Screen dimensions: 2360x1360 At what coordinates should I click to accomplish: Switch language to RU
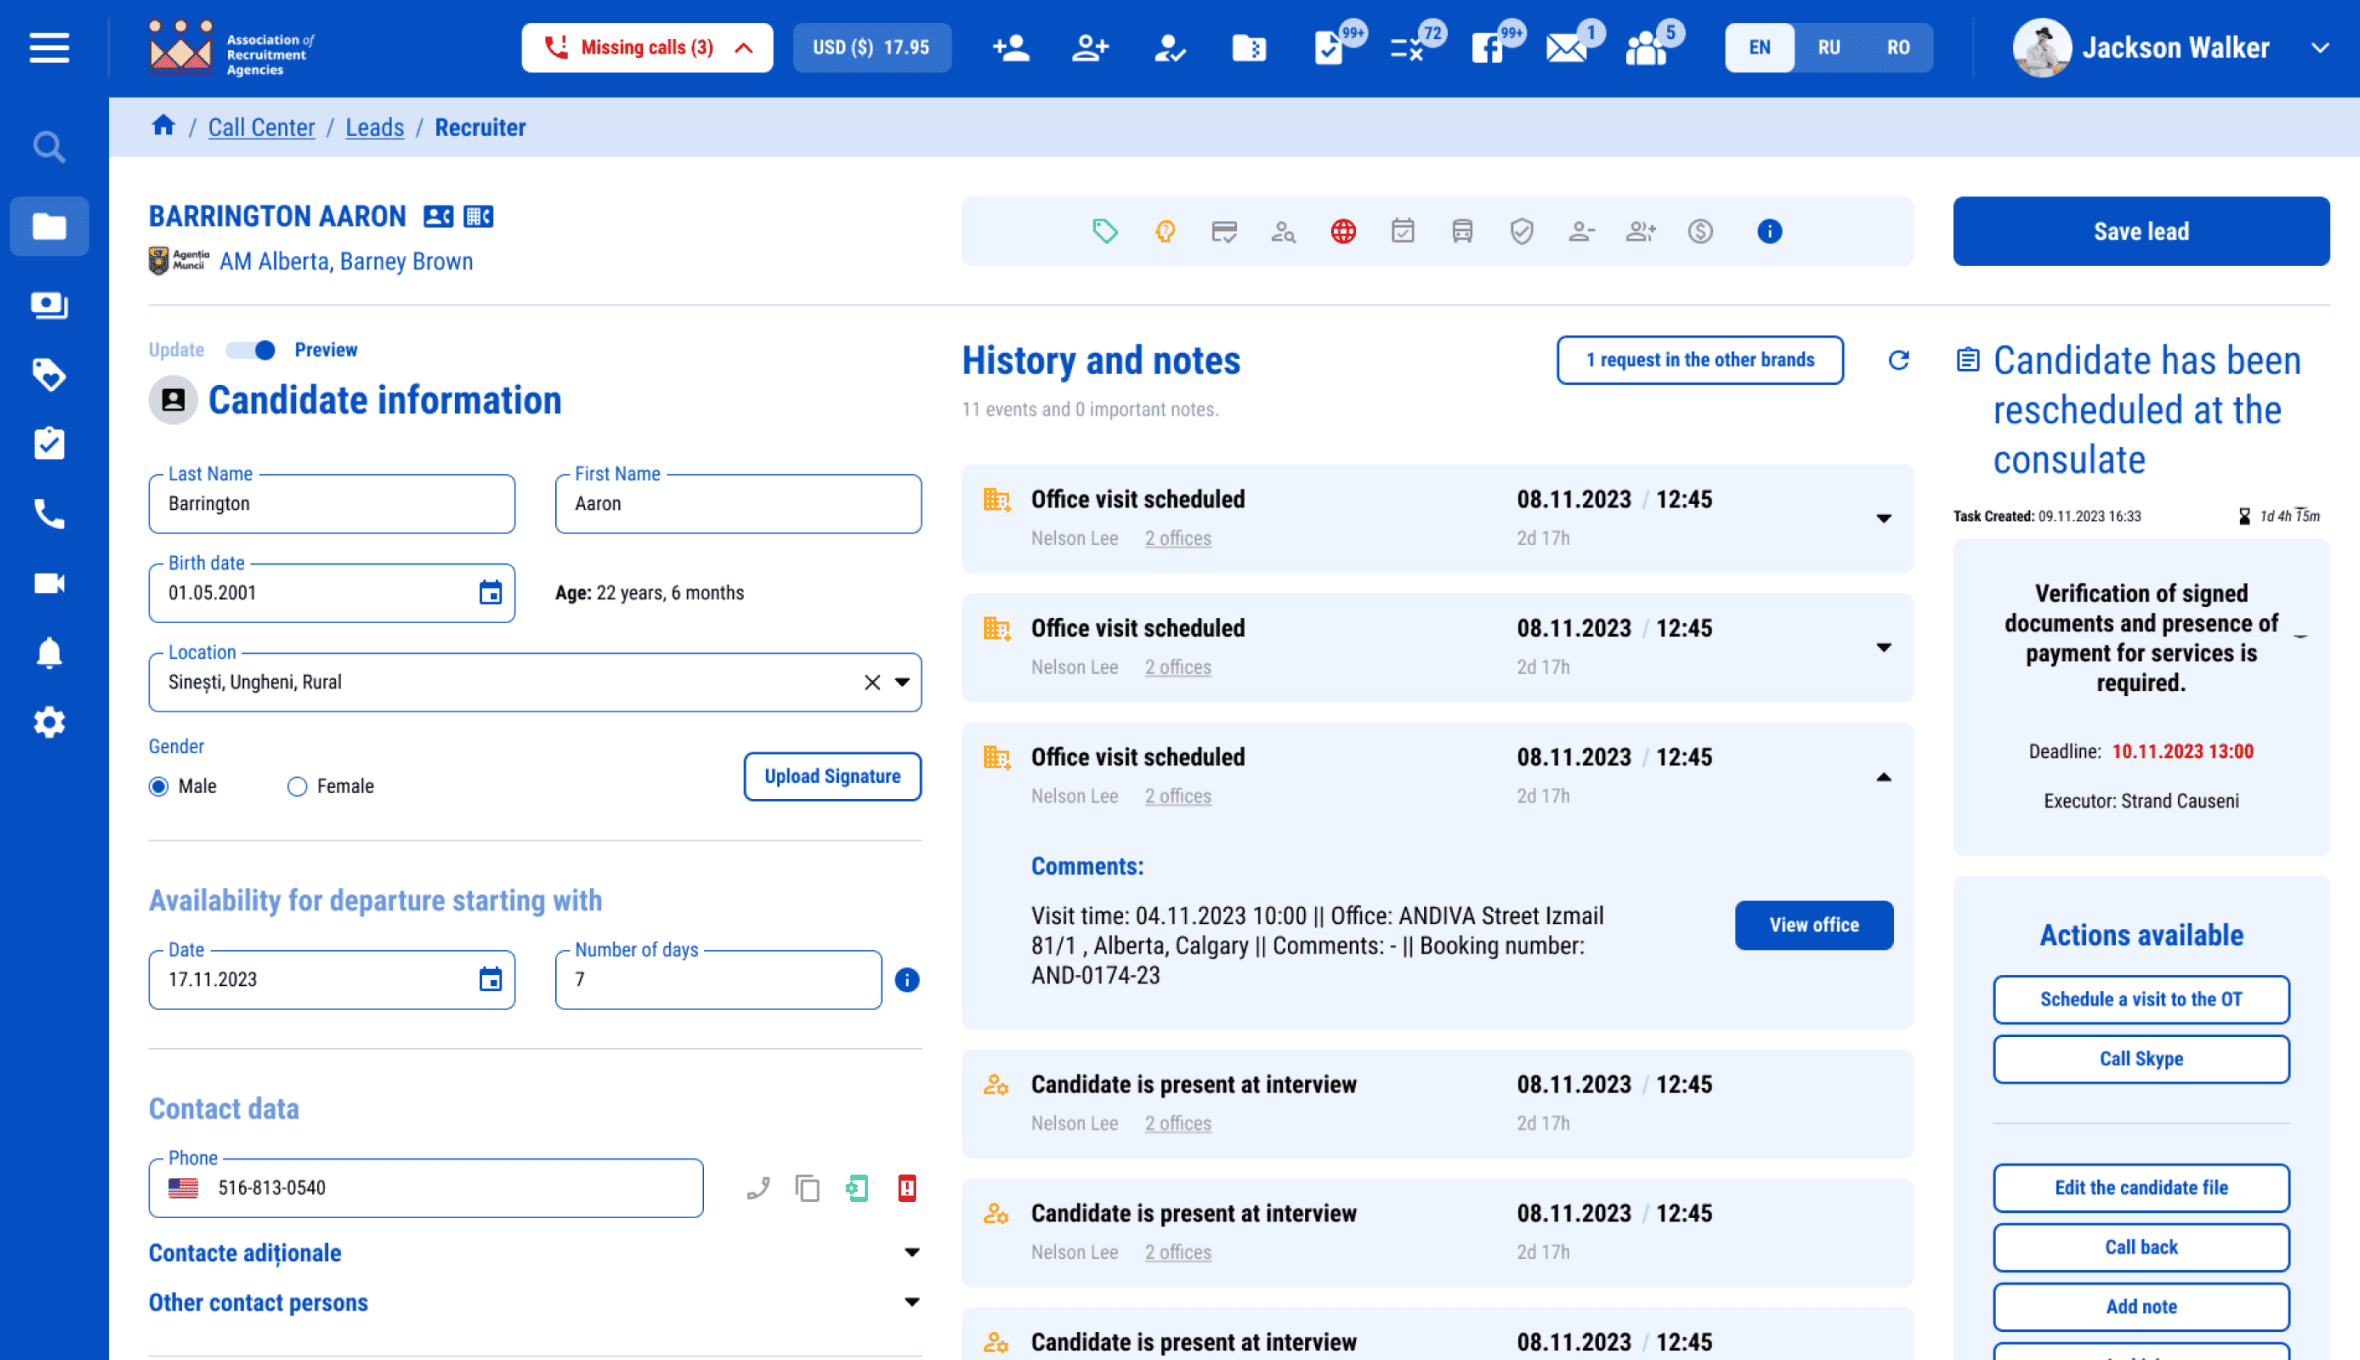tap(1828, 48)
